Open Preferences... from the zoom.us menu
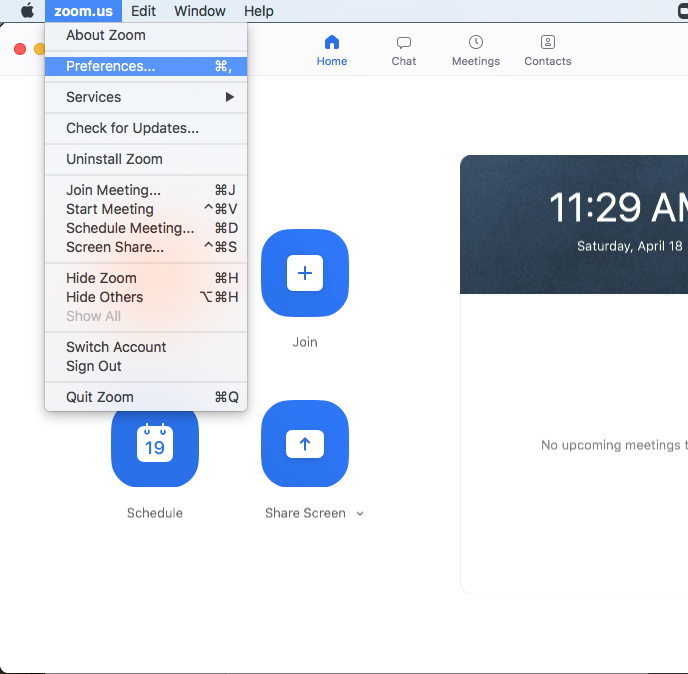The height and width of the screenshot is (674, 688). [x=146, y=66]
